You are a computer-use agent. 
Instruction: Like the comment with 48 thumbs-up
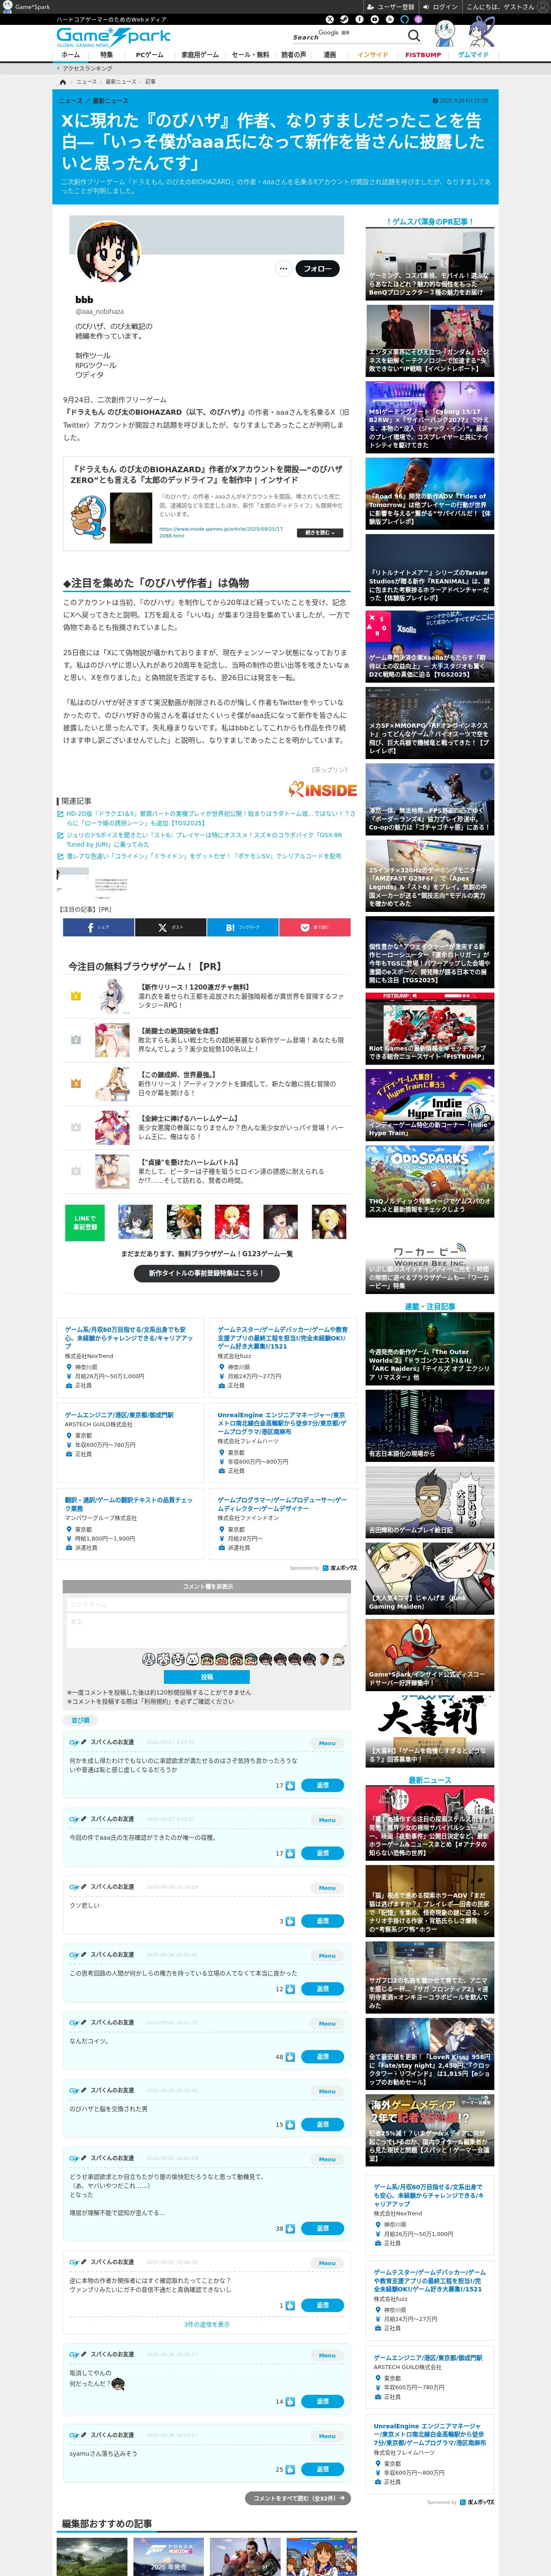pos(291,2057)
